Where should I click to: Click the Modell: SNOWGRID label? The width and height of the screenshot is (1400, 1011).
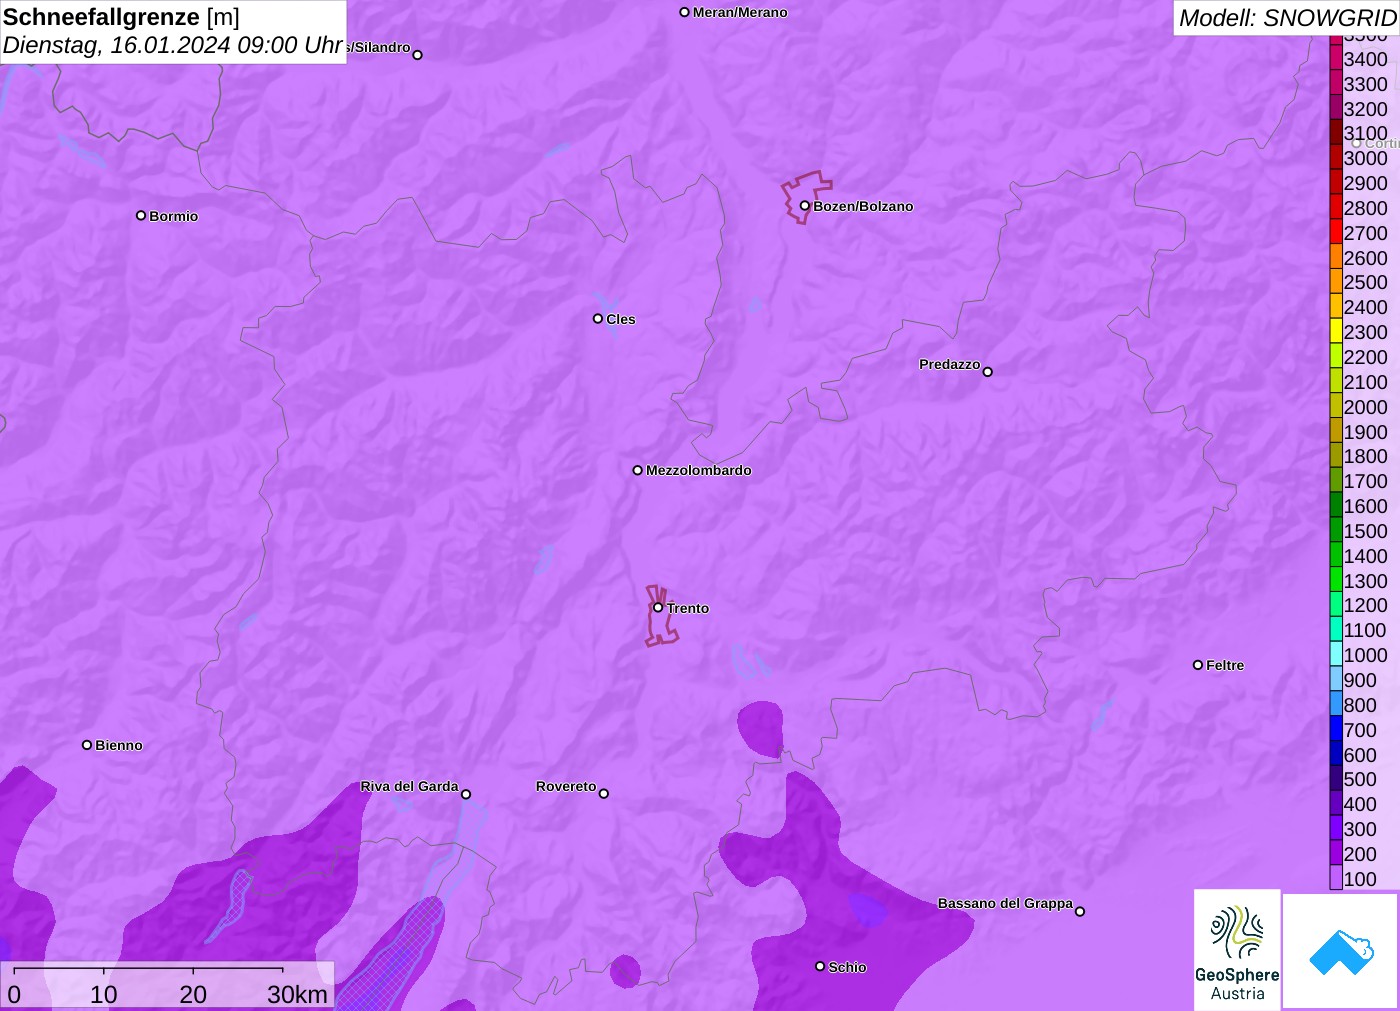point(1287,18)
